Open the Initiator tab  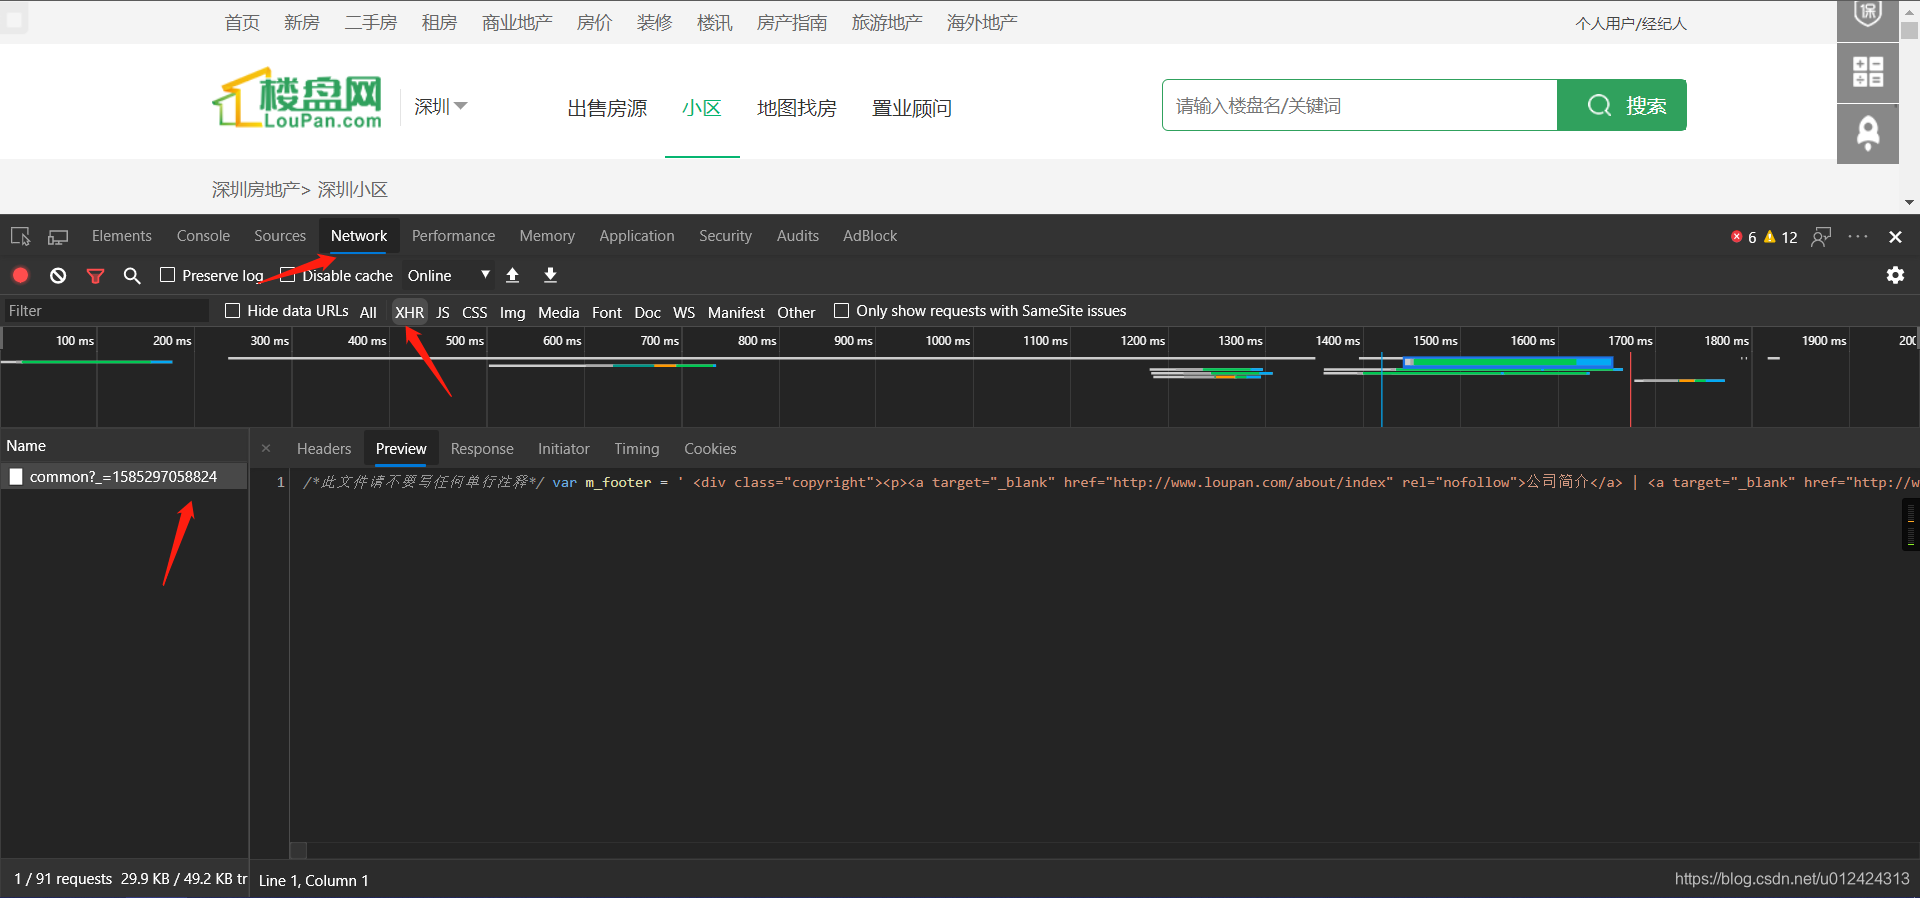(x=564, y=449)
